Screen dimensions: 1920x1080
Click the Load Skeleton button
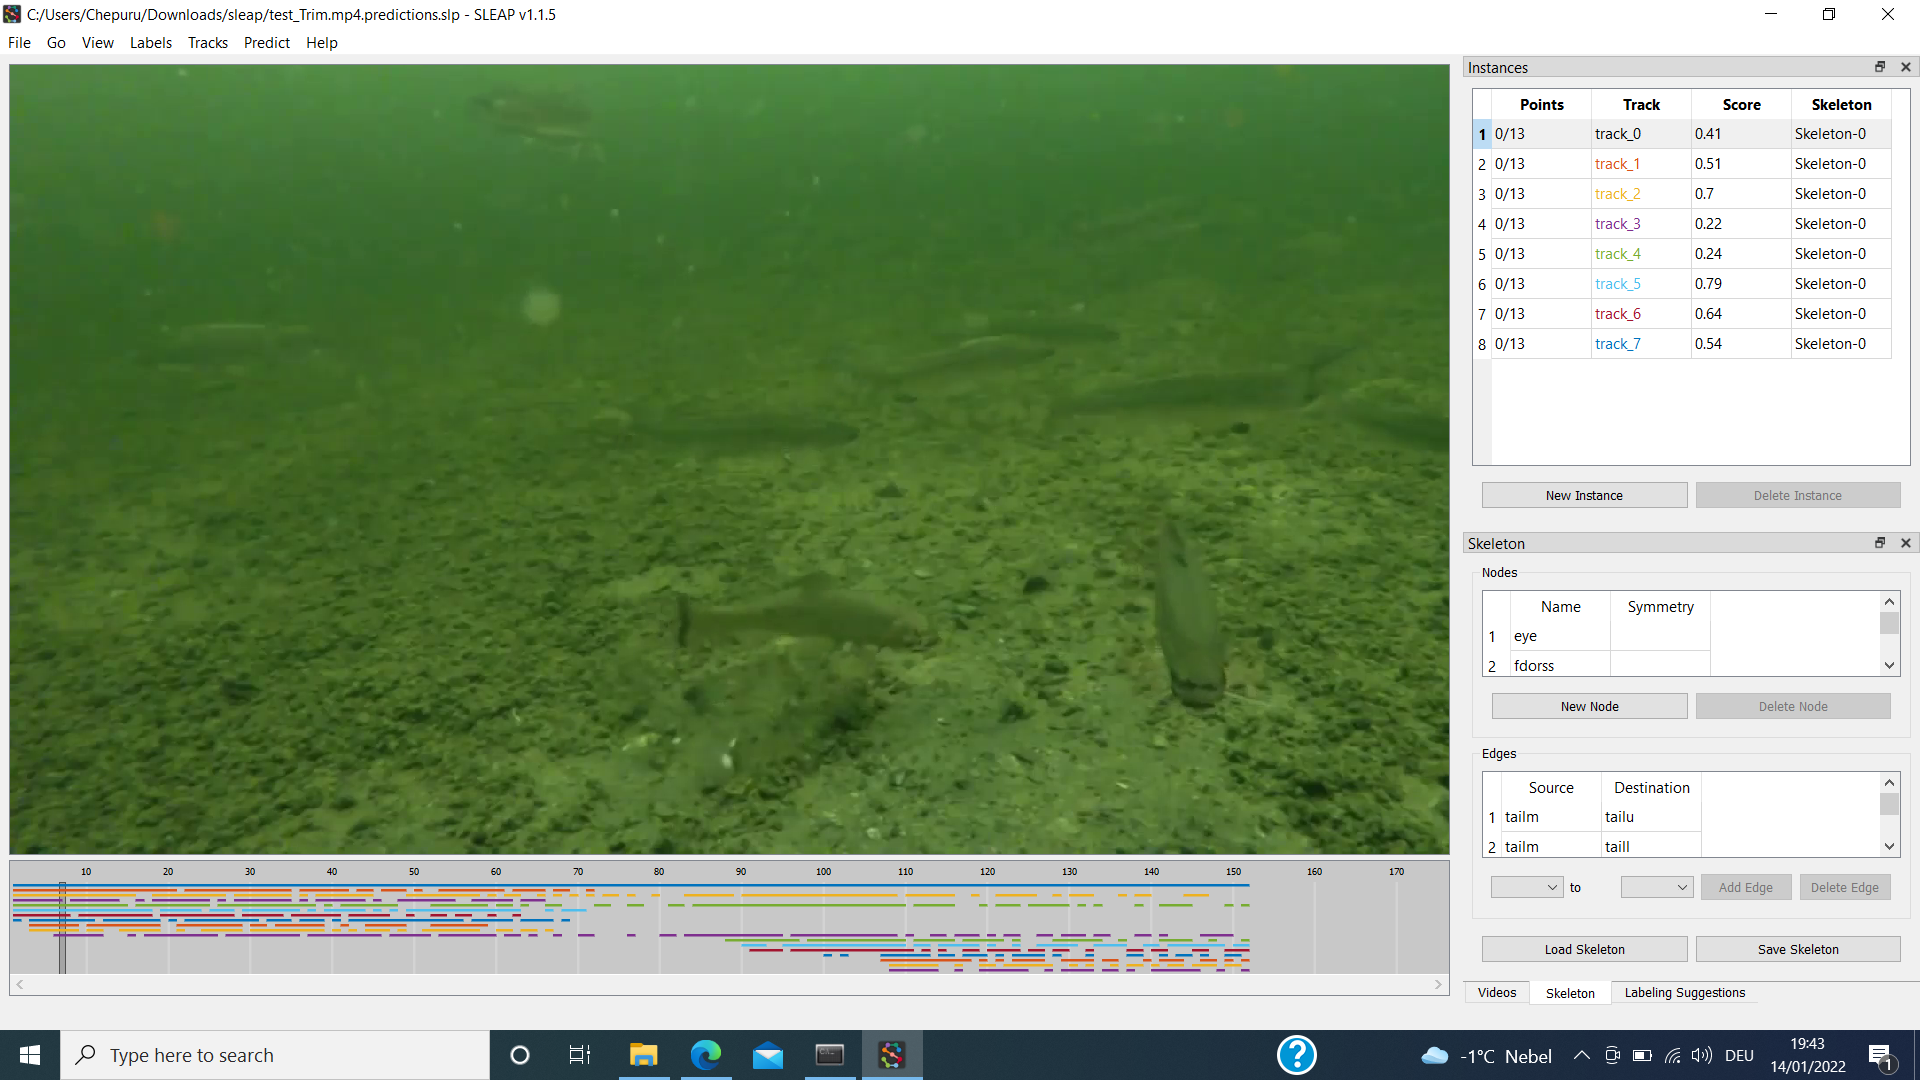click(x=1584, y=948)
